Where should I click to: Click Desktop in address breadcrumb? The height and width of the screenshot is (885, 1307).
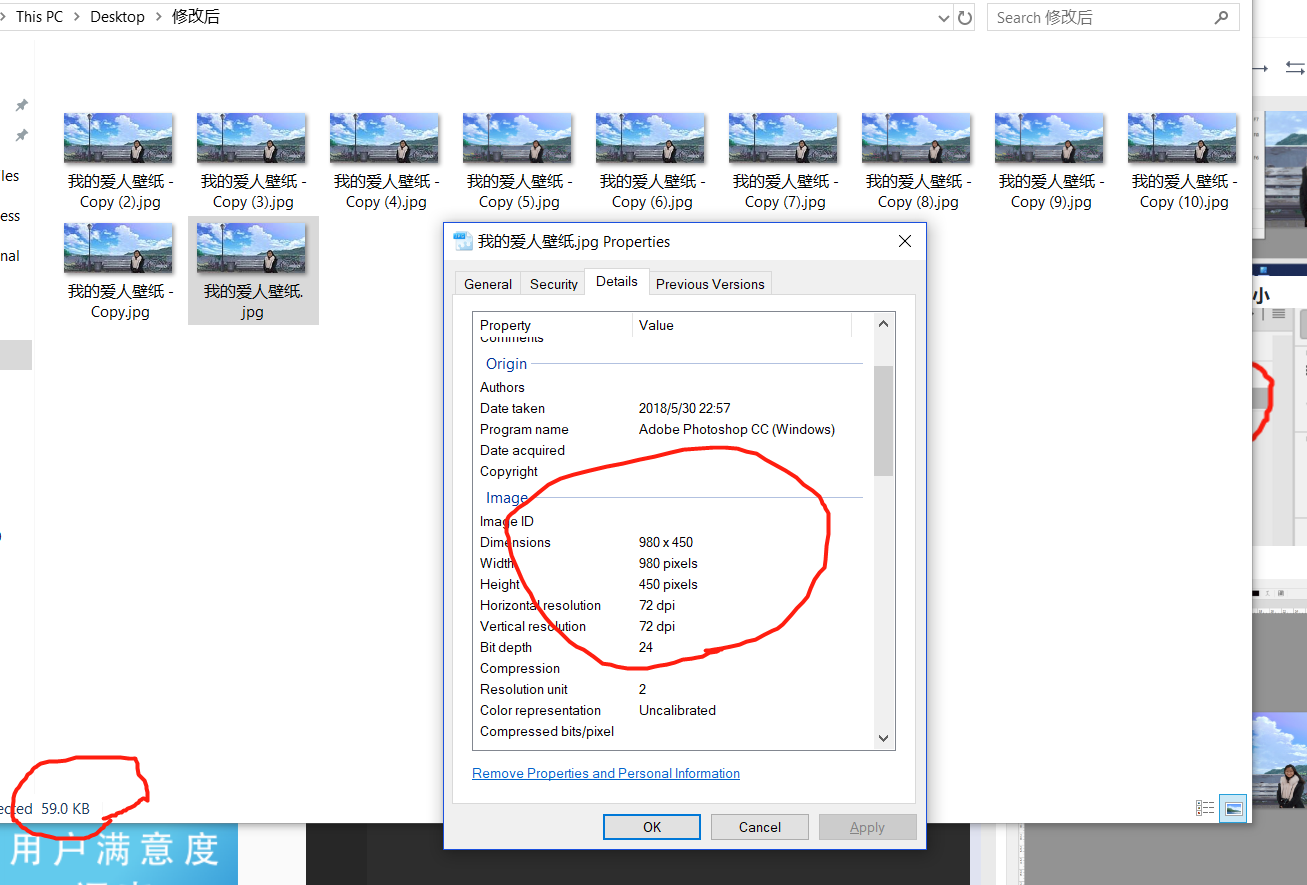(x=117, y=17)
